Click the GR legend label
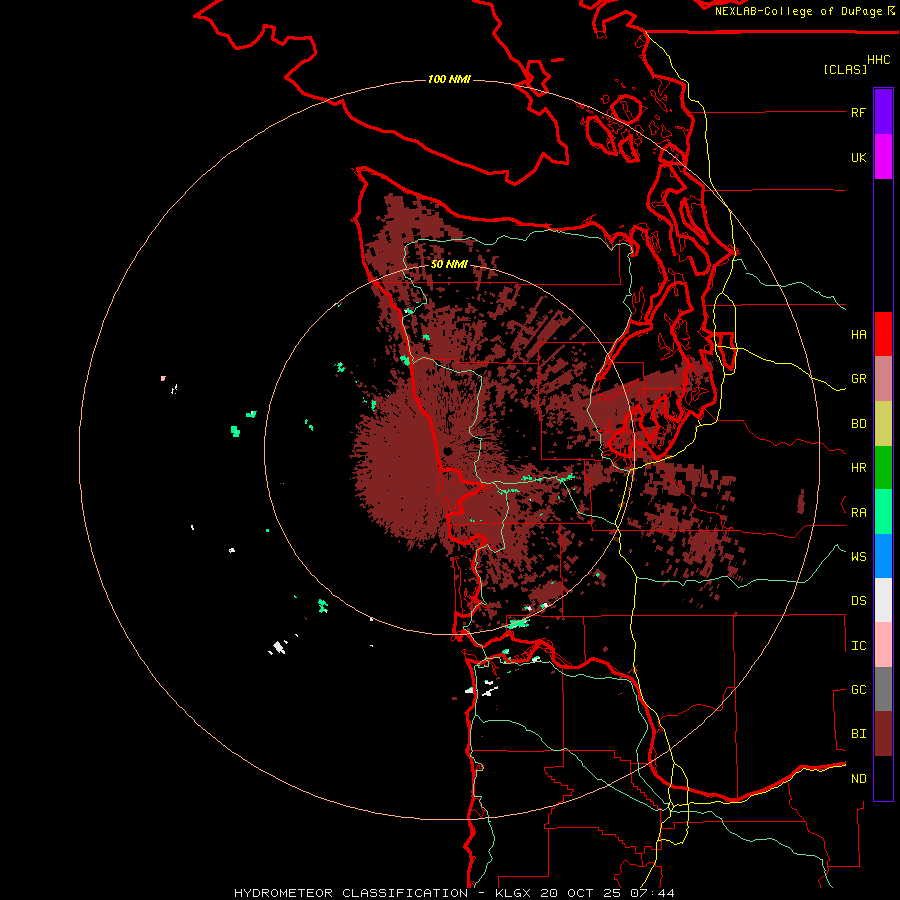 click(x=858, y=379)
